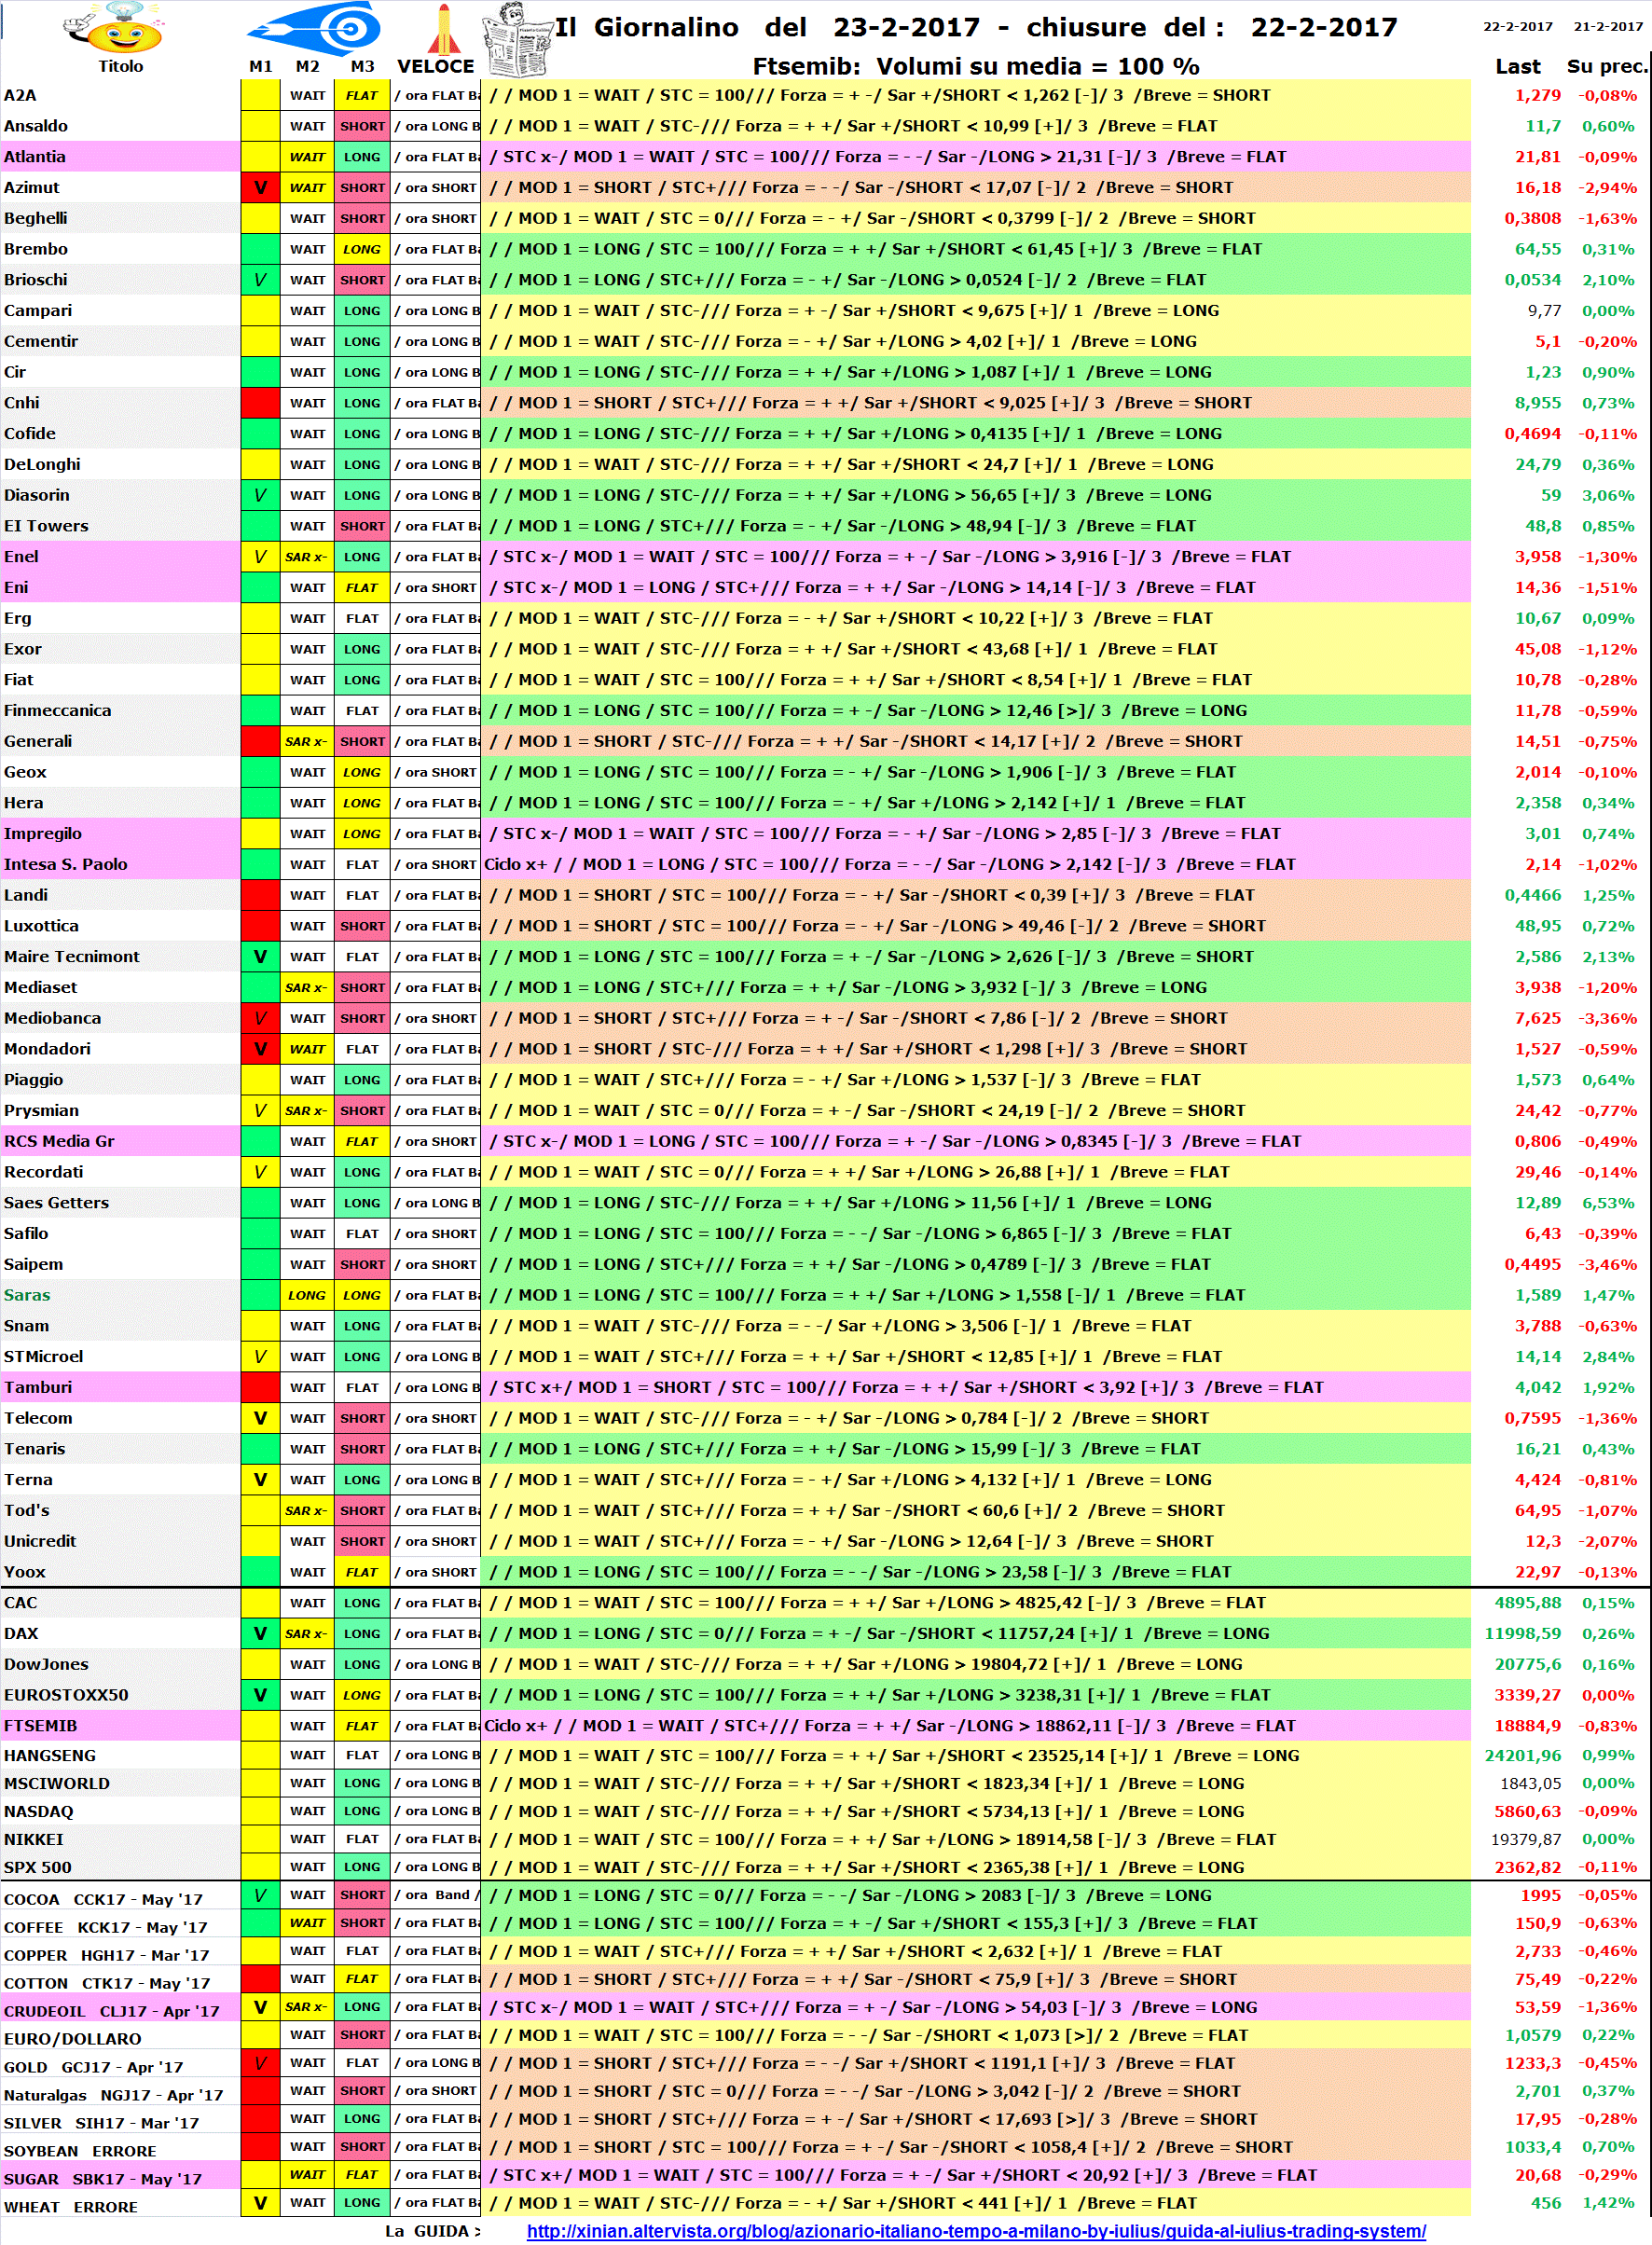Select the green M1 cell for Brembo

point(260,249)
